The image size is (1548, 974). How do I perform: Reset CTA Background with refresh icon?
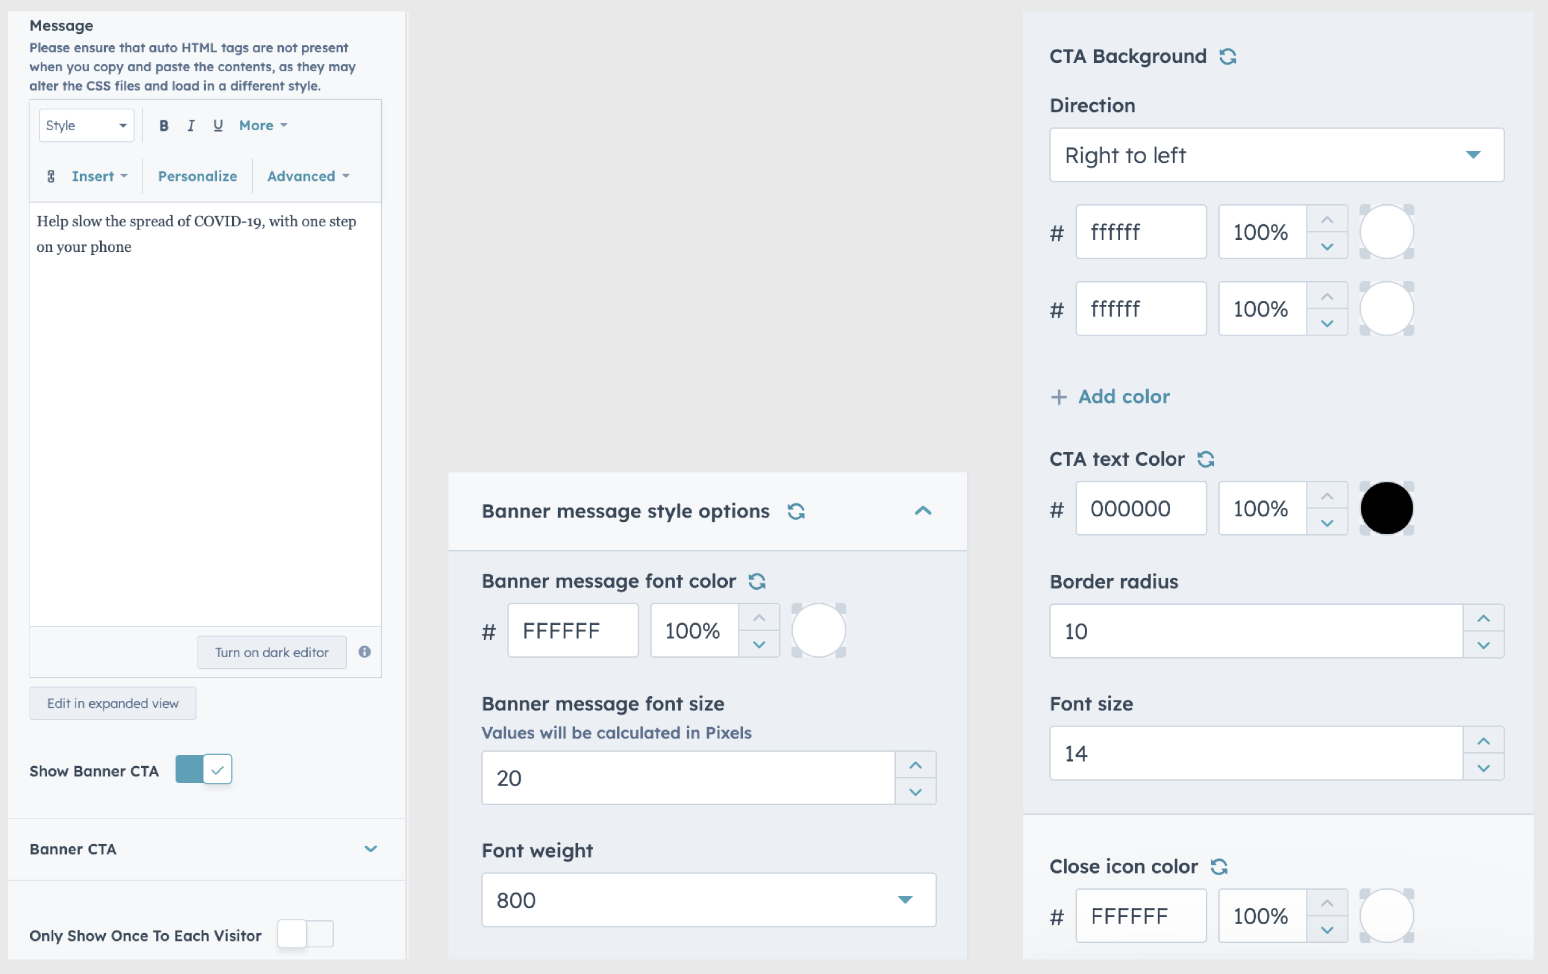[x=1228, y=57]
